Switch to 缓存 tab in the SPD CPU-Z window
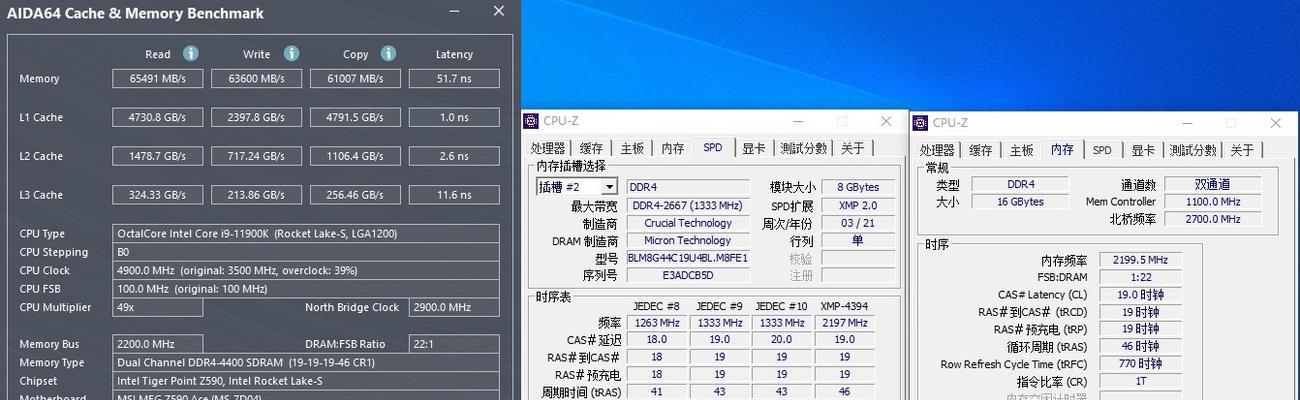The width and height of the screenshot is (1300, 400). [x=591, y=148]
